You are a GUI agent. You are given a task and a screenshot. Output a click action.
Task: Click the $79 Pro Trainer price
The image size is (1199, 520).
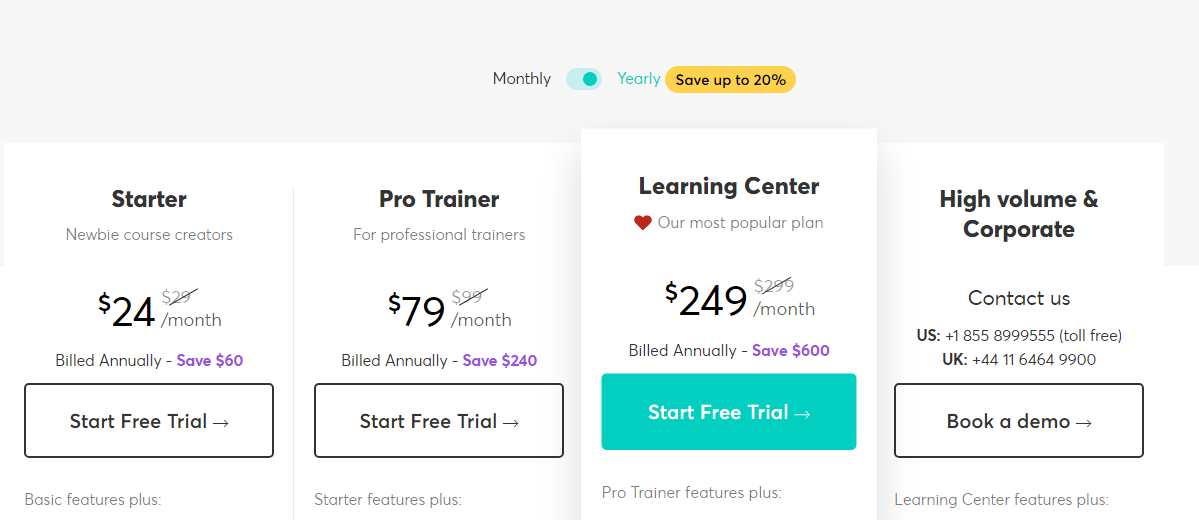(x=418, y=311)
